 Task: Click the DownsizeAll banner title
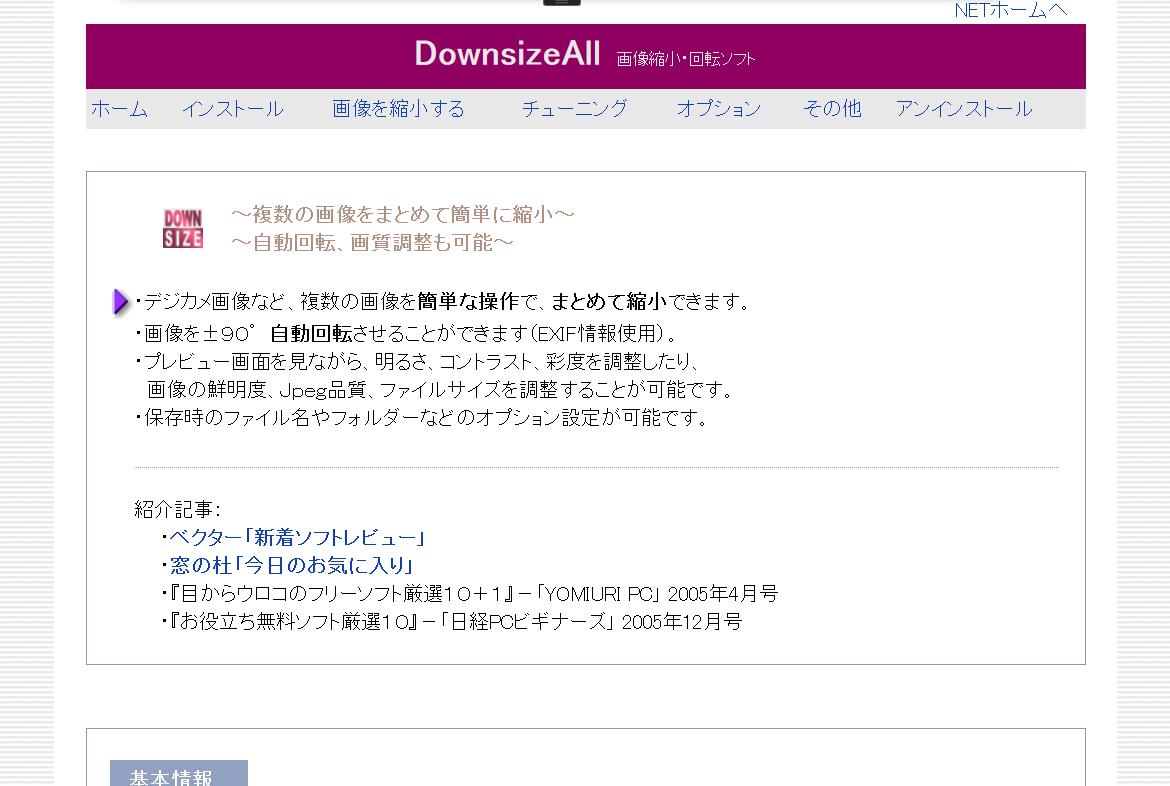tap(507, 54)
